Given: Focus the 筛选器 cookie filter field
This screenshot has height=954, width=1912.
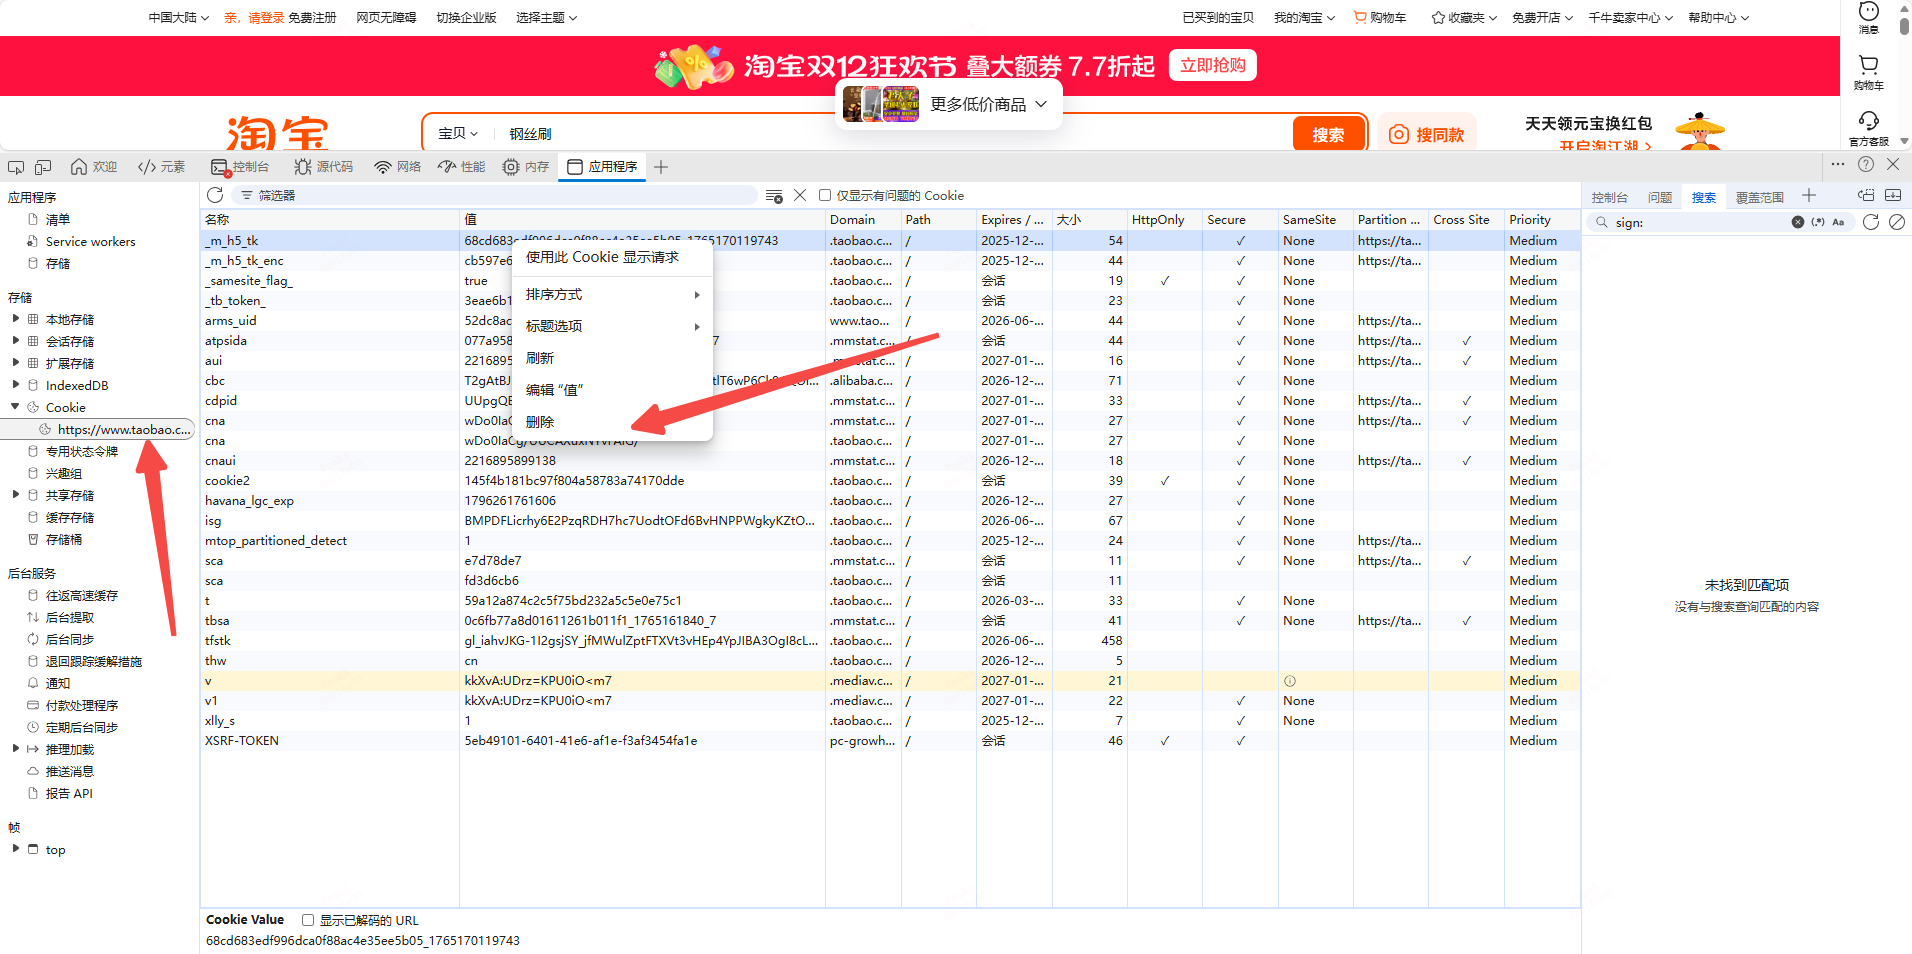Looking at the screenshot, I should (x=495, y=195).
